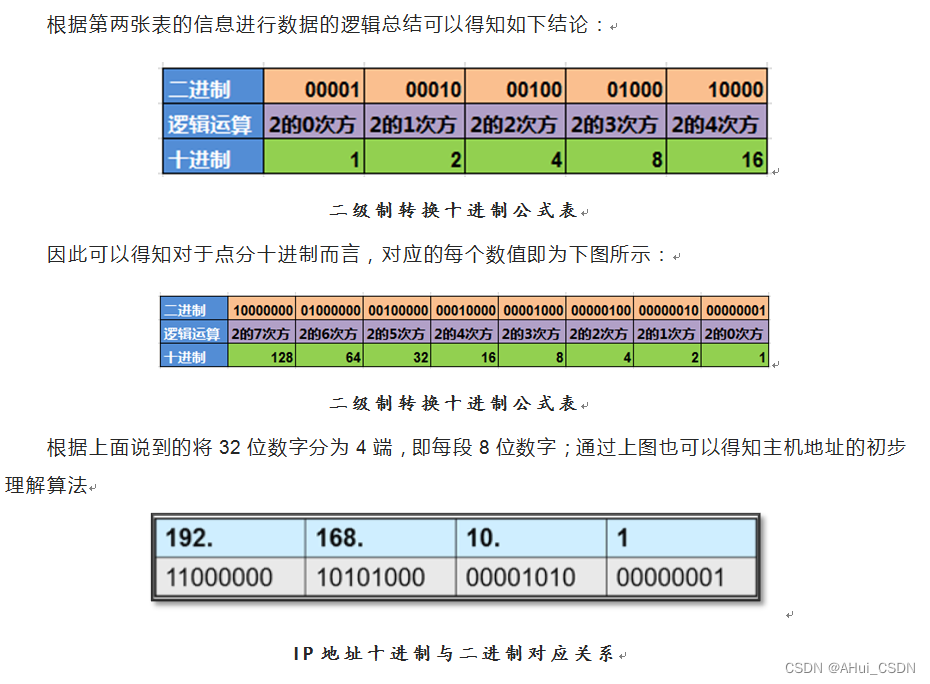Image resolution: width=930 pixels, height=684 pixels.
Task: Select the 00000001 cell in second table
Action: point(735,310)
